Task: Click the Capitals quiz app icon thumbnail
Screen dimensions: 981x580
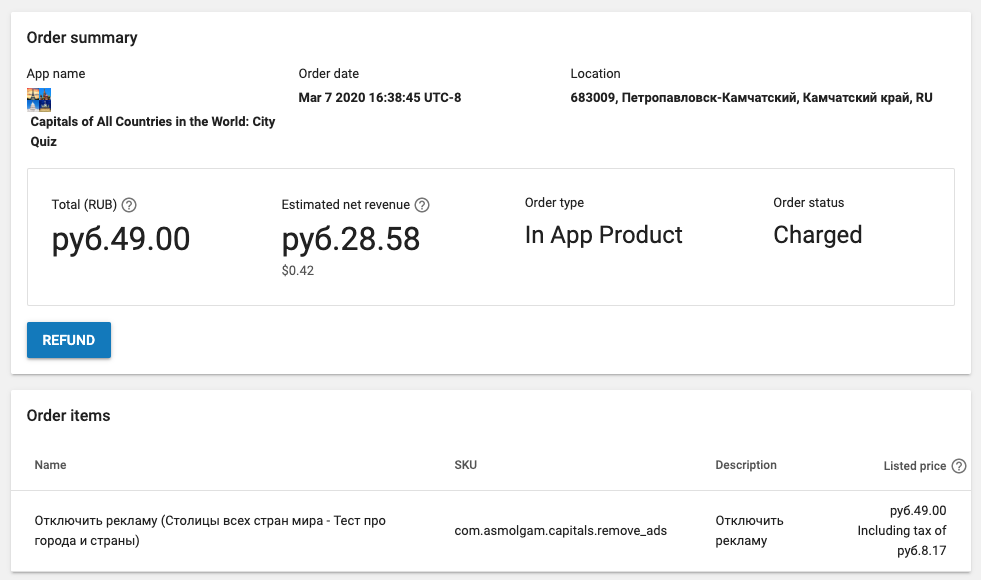Action: [x=39, y=99]
